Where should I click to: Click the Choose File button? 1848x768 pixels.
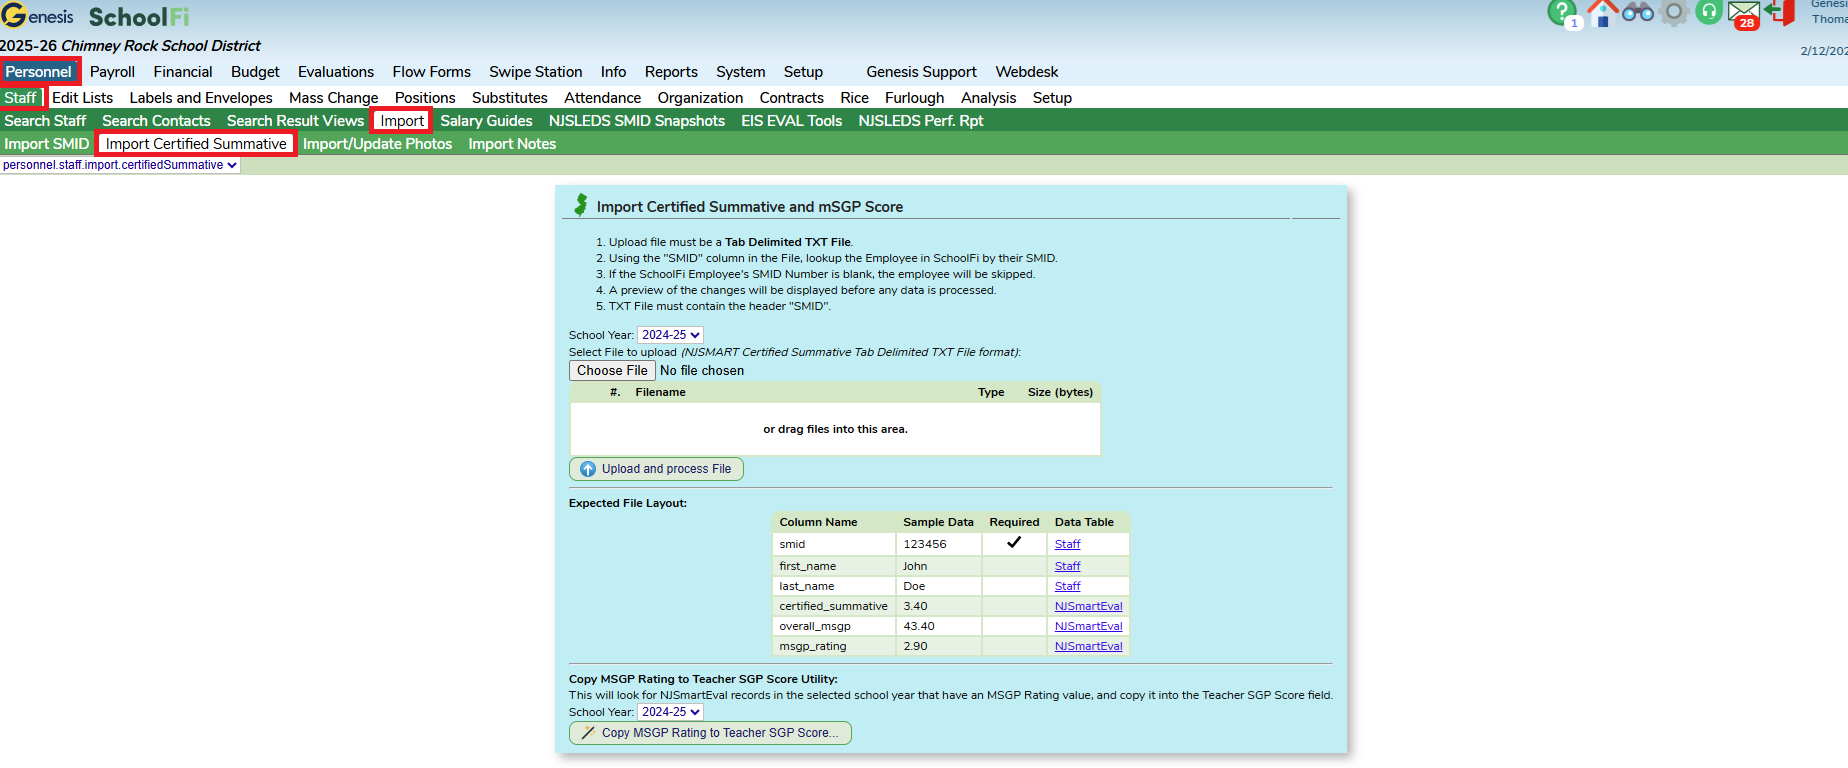(x=612, y=370)
